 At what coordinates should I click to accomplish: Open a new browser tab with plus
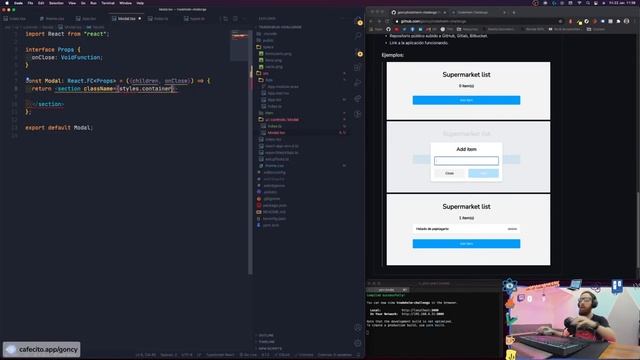[513, 12]
